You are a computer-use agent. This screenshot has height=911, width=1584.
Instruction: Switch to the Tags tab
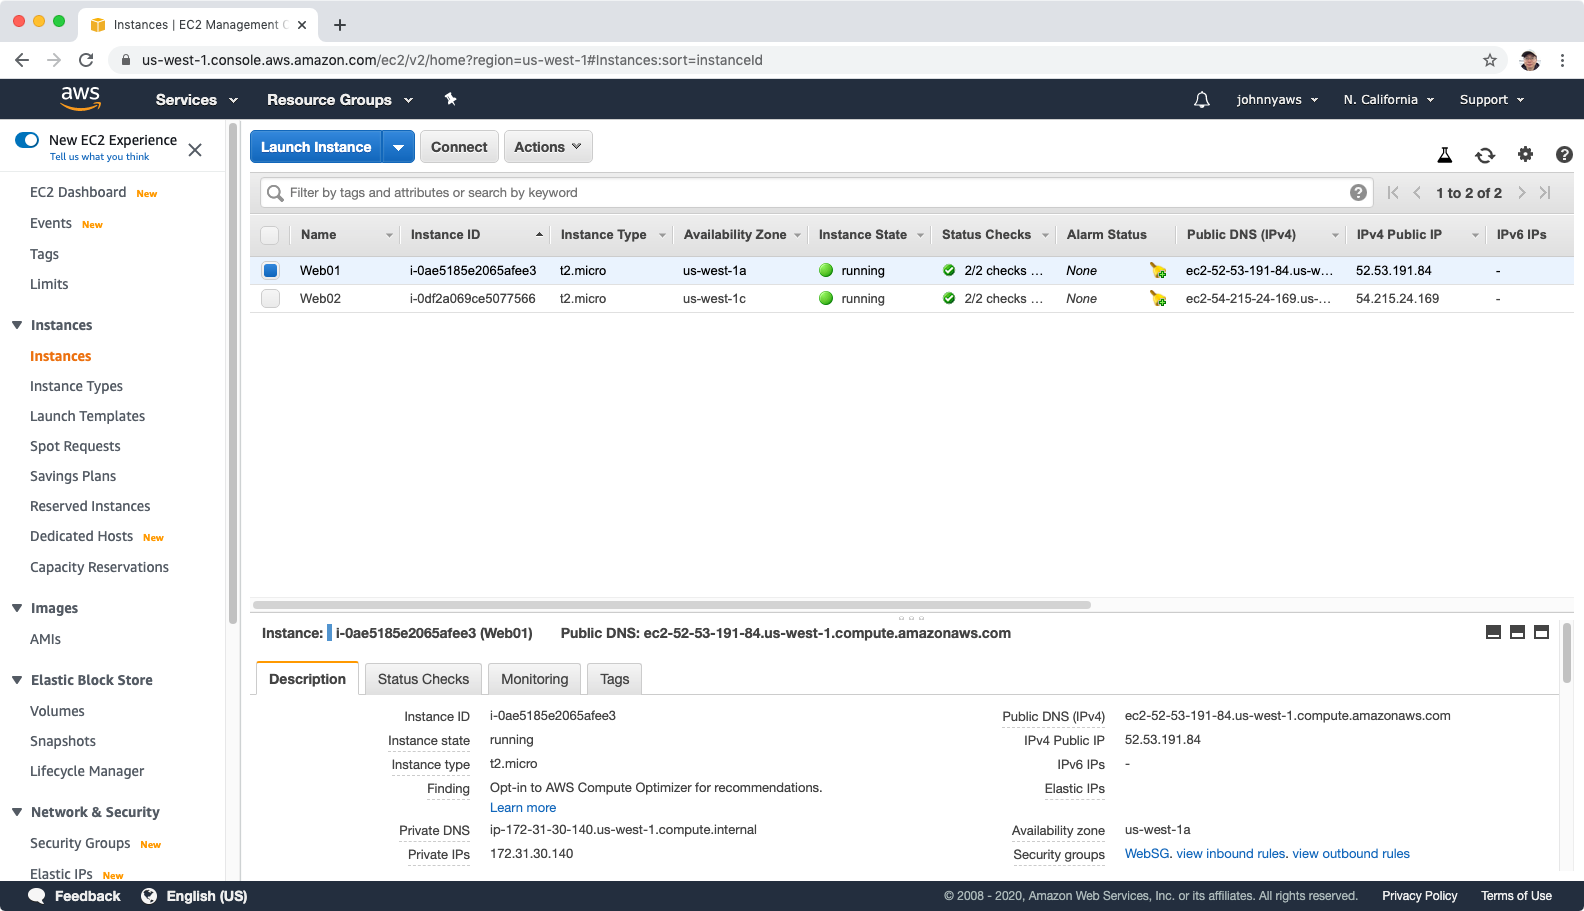[x=614, y=679]
